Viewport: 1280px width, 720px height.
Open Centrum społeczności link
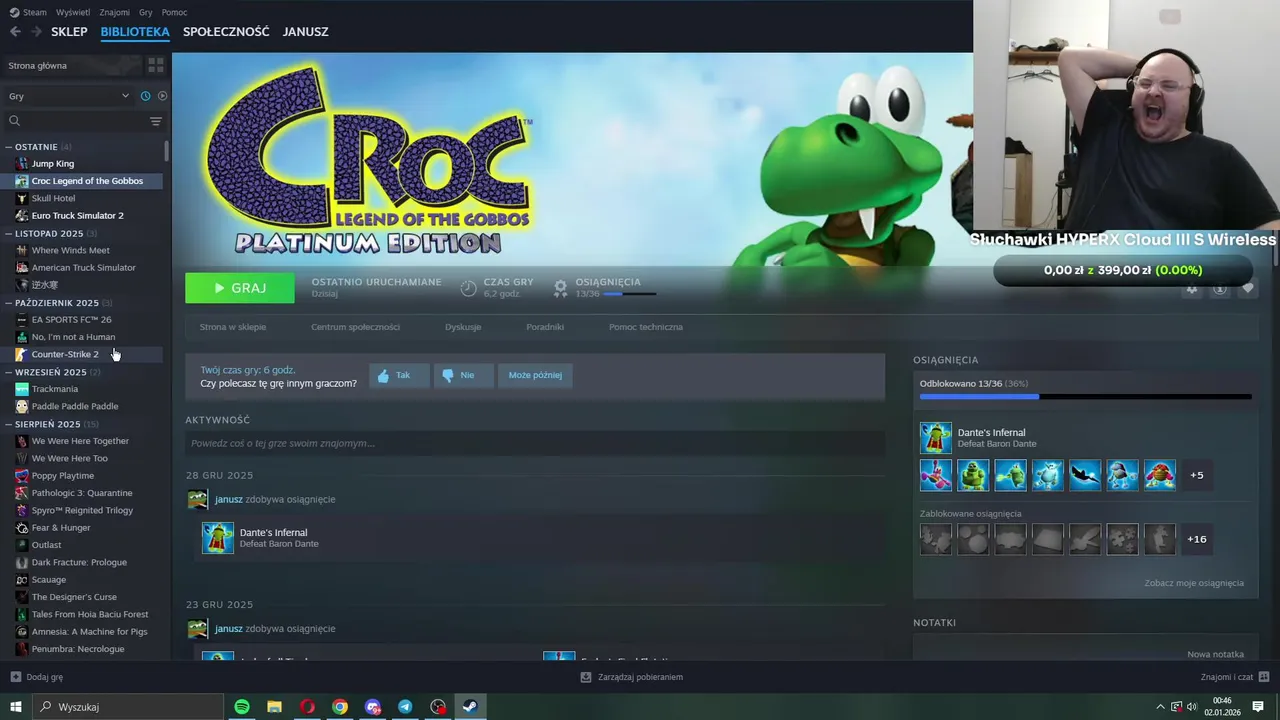coord(355,327)
